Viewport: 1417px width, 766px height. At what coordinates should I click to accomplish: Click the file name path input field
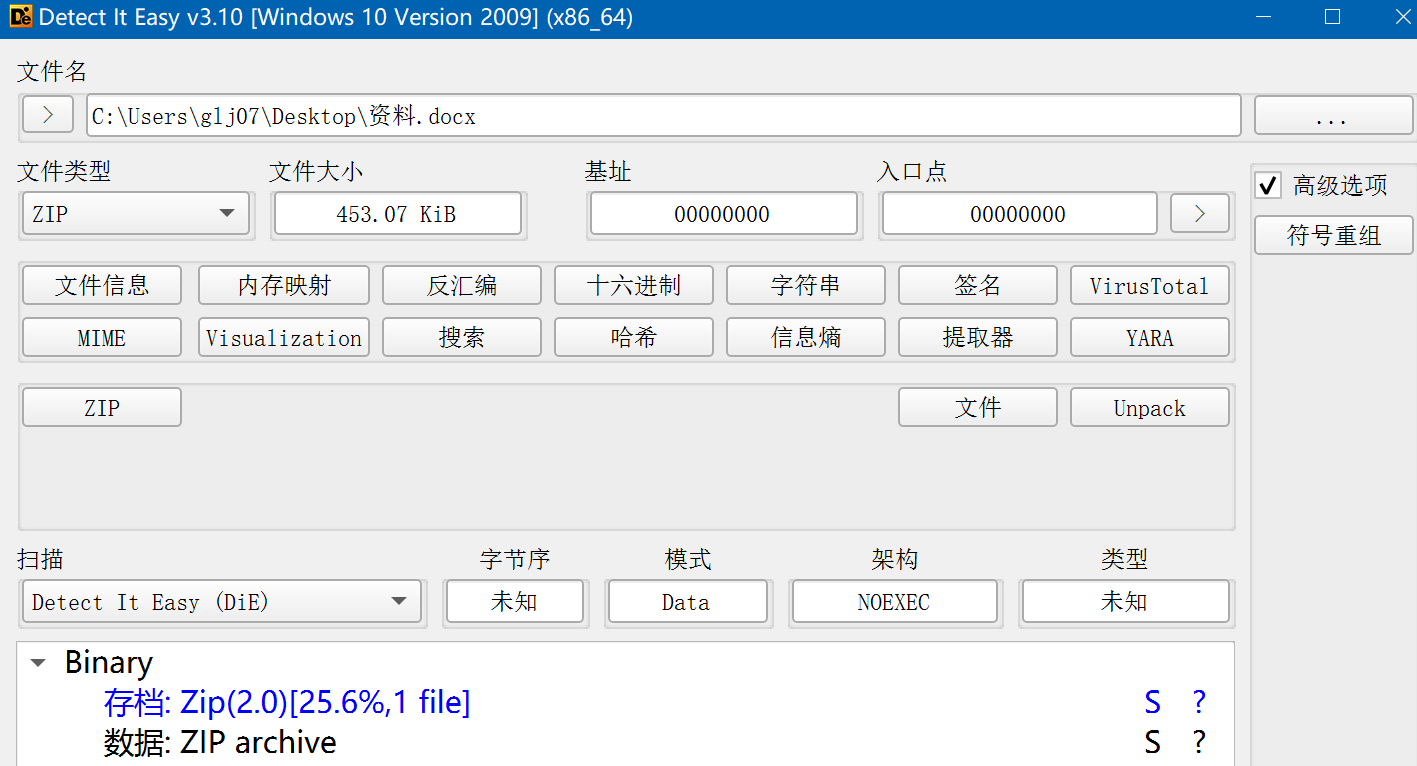pos(662,116)
